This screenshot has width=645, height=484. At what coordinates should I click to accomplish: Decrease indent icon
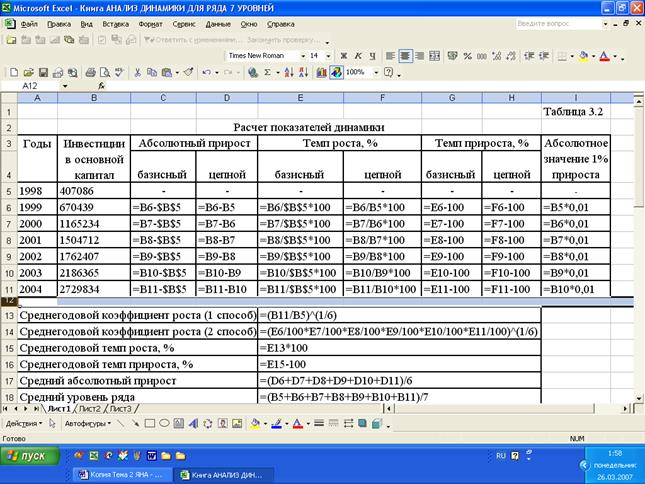point(529,56)
